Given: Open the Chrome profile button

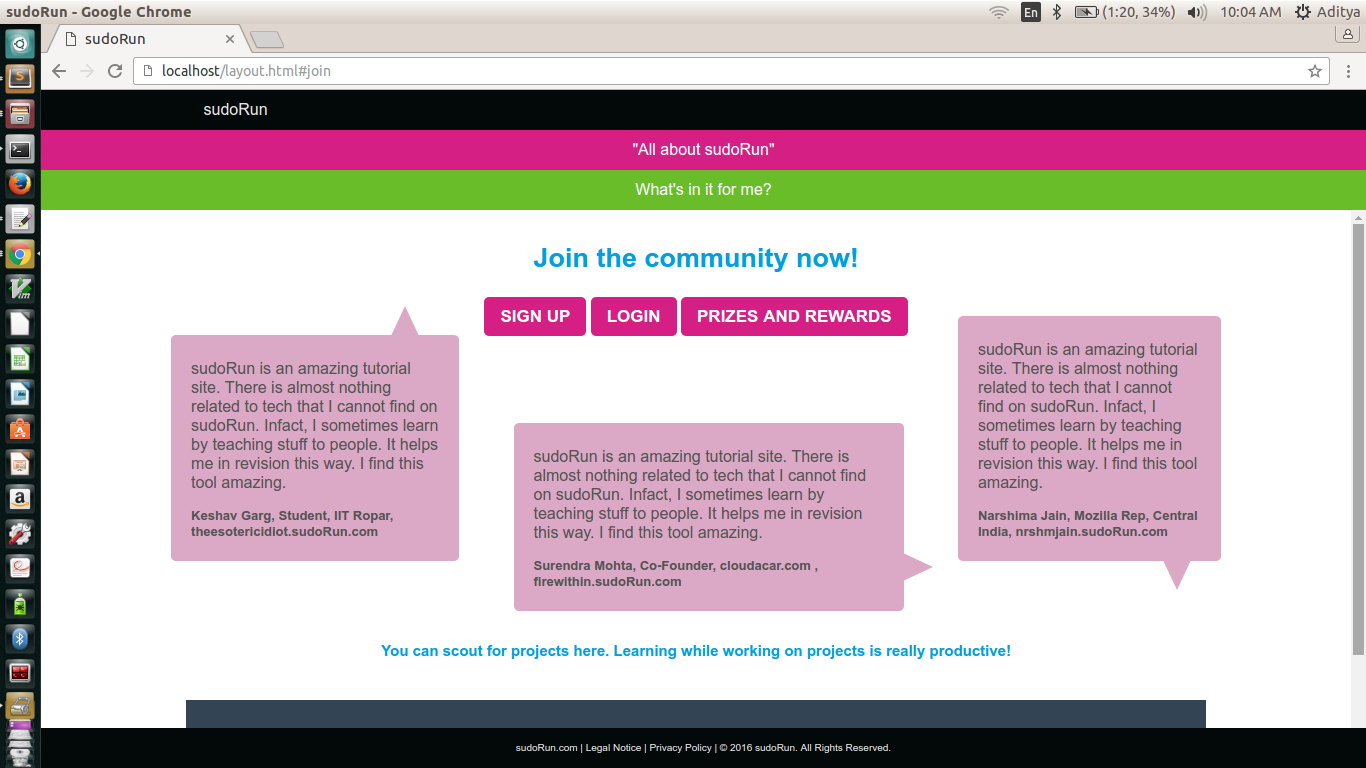Looking at the screenshot, I should click(1348, 33).
